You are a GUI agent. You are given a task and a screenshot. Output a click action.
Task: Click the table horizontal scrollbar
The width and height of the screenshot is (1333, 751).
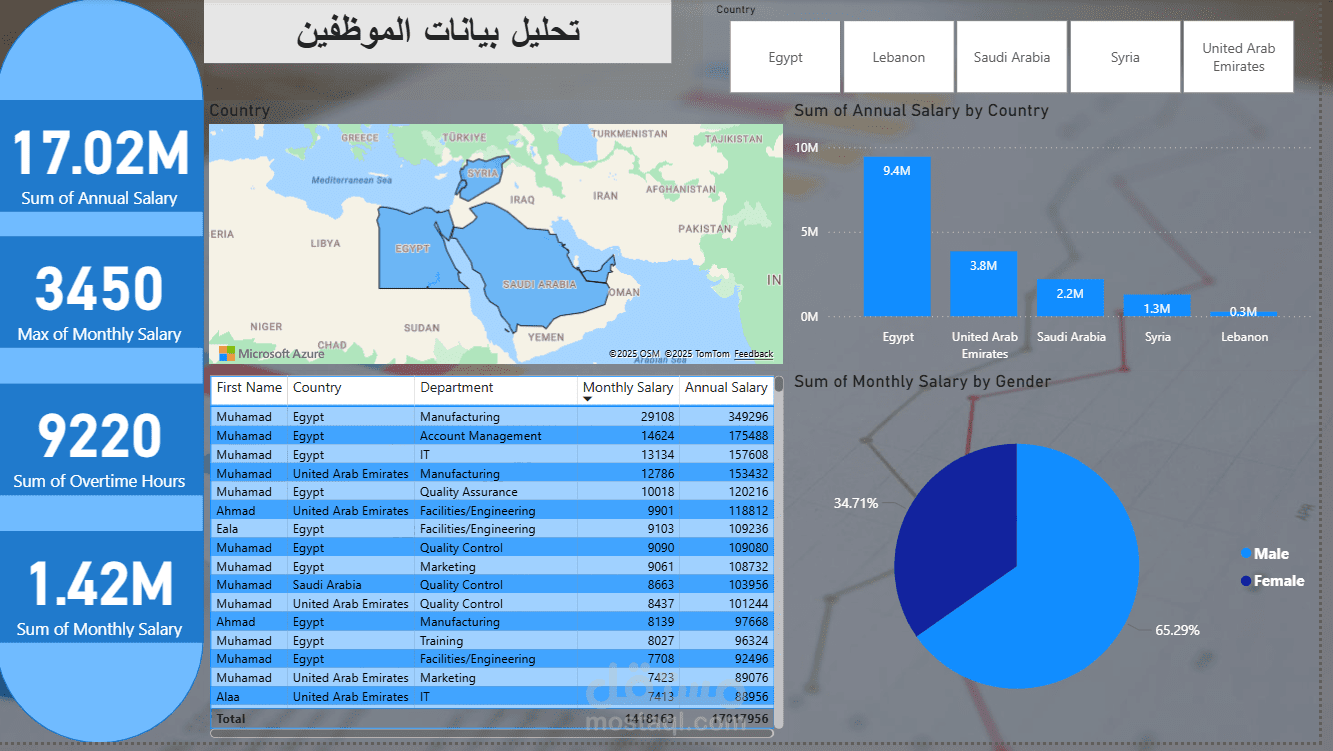491,733
